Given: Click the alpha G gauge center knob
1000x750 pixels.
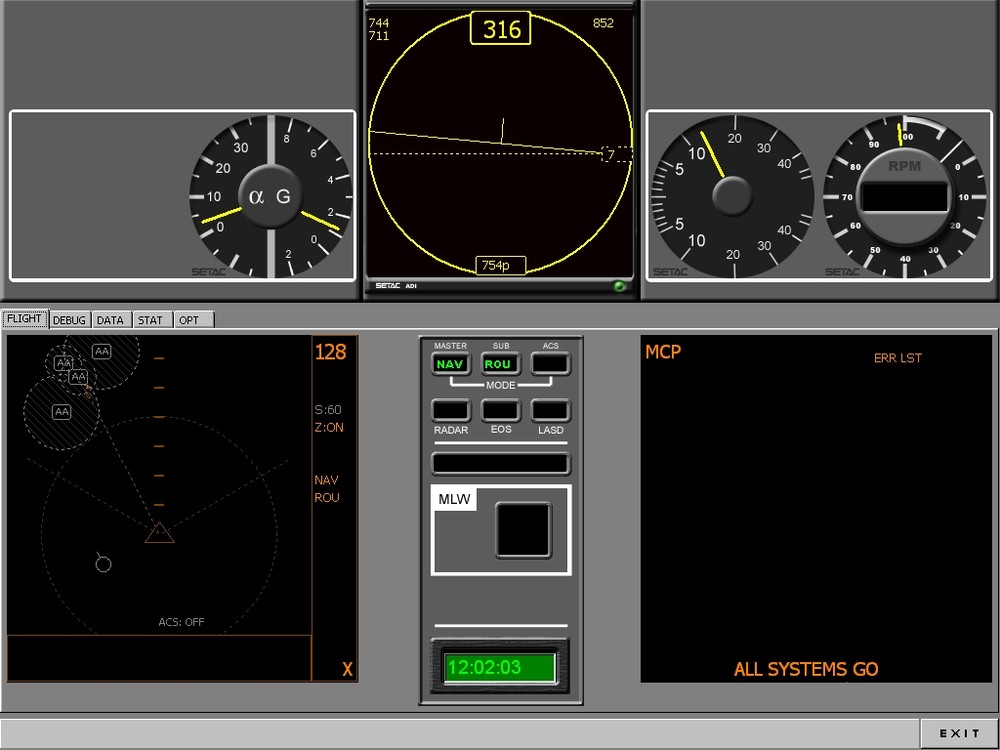Looking at the screenshot, I should click(x=270, y=196).
